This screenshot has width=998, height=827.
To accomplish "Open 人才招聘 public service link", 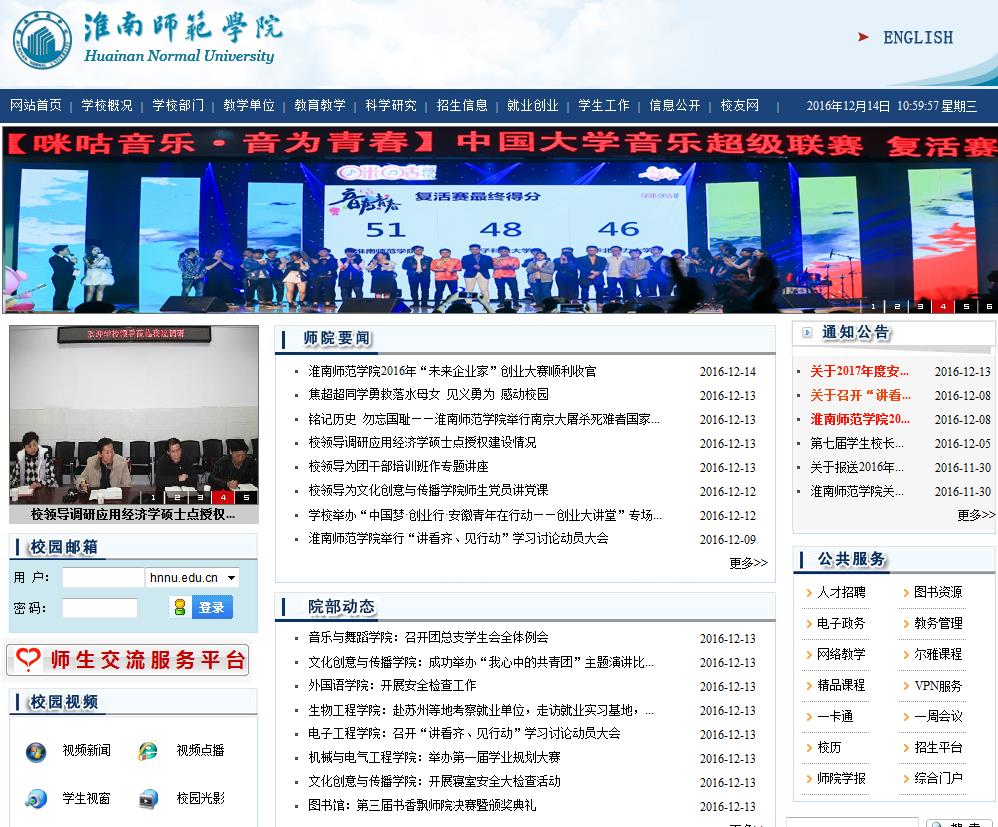I will click(840, 592).
